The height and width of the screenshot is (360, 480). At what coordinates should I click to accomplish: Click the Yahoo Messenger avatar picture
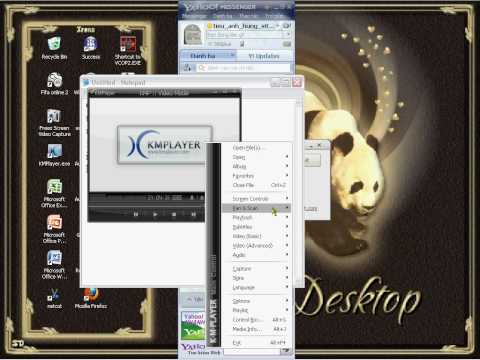pos(193,34)
